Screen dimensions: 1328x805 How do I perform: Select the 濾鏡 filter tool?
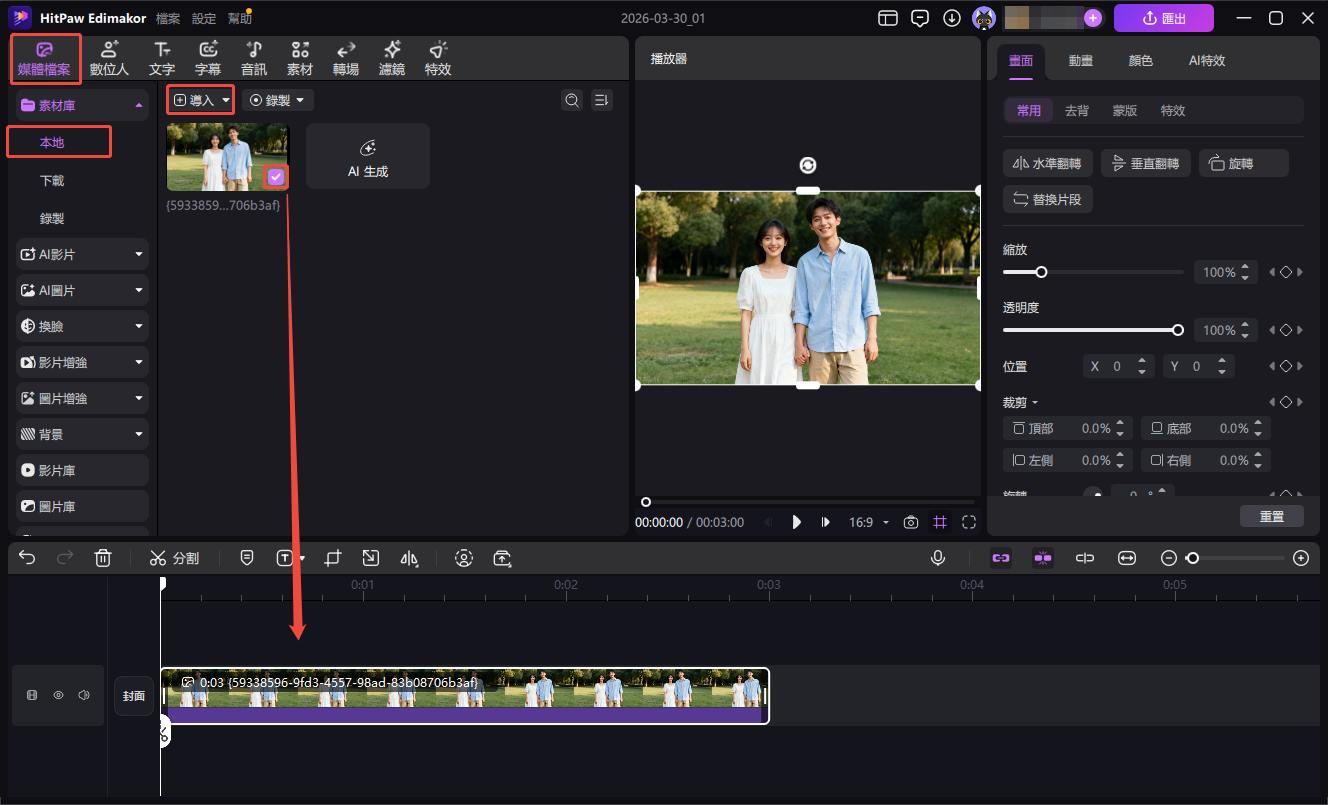392,58
